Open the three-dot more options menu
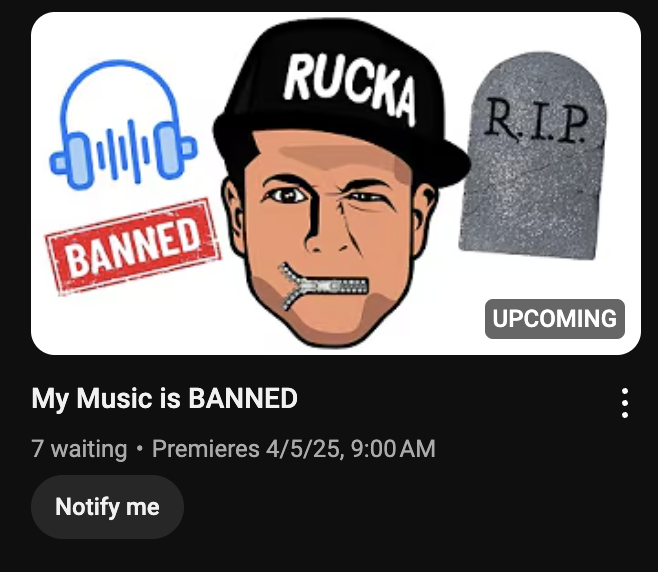The height and width of the screenshot is (572, 658). pyautogui.click(x=624, y=403)
